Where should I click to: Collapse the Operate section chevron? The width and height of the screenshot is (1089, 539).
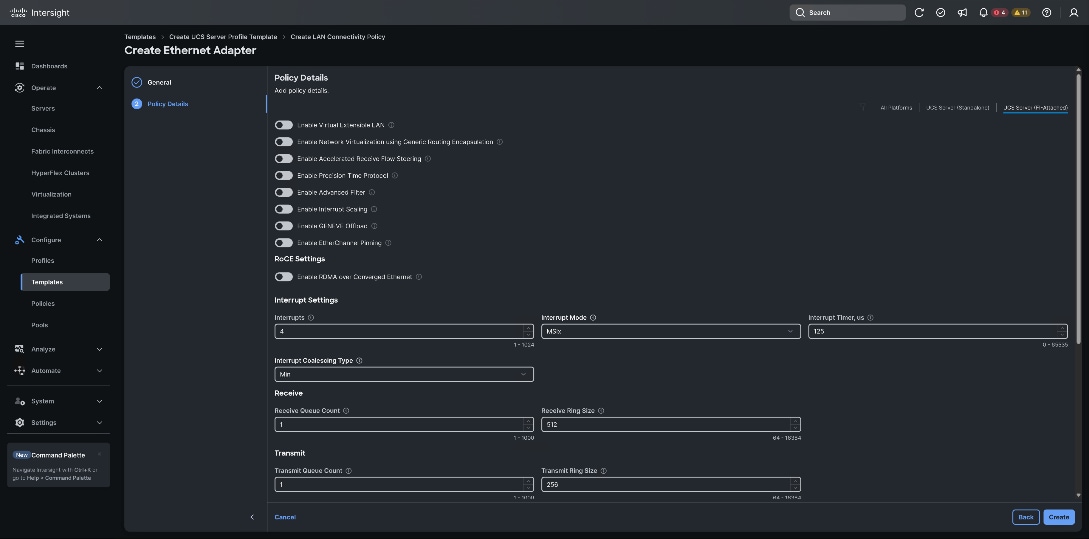(99, 88)
